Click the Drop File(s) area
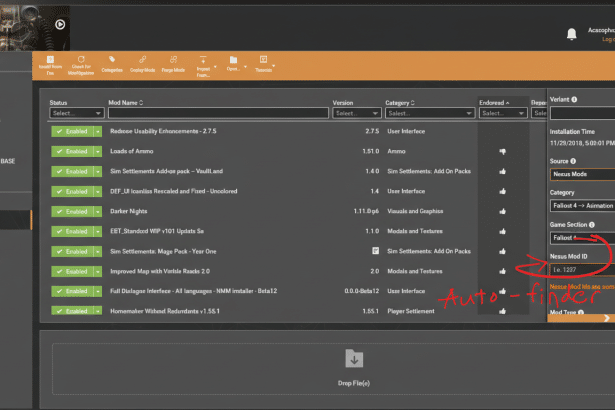Image resolution: width=615 pixels, height=410 pixels. tap(333, 369)
